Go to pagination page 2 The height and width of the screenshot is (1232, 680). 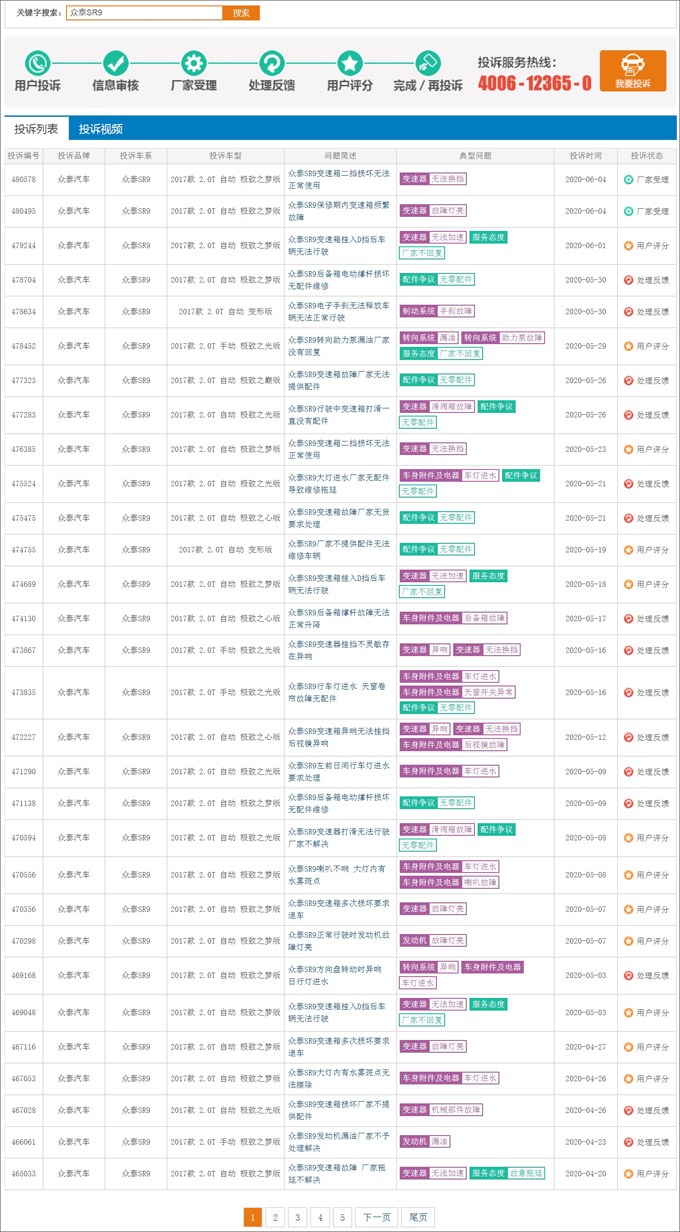(x=276, y=1216)
